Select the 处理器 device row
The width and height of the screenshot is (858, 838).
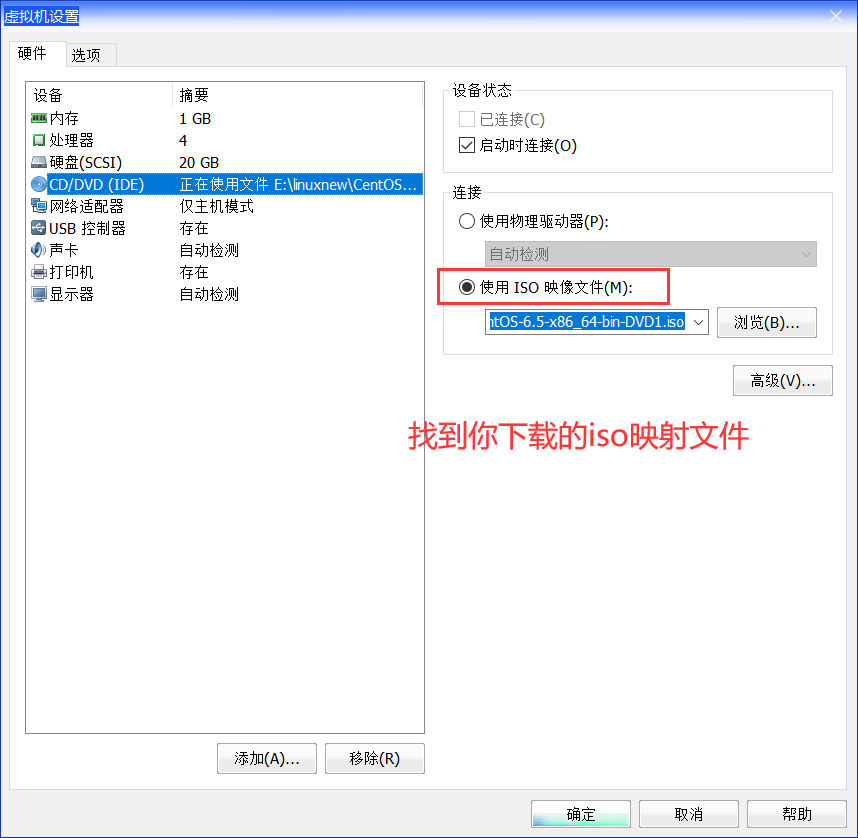tap(227, 141)
